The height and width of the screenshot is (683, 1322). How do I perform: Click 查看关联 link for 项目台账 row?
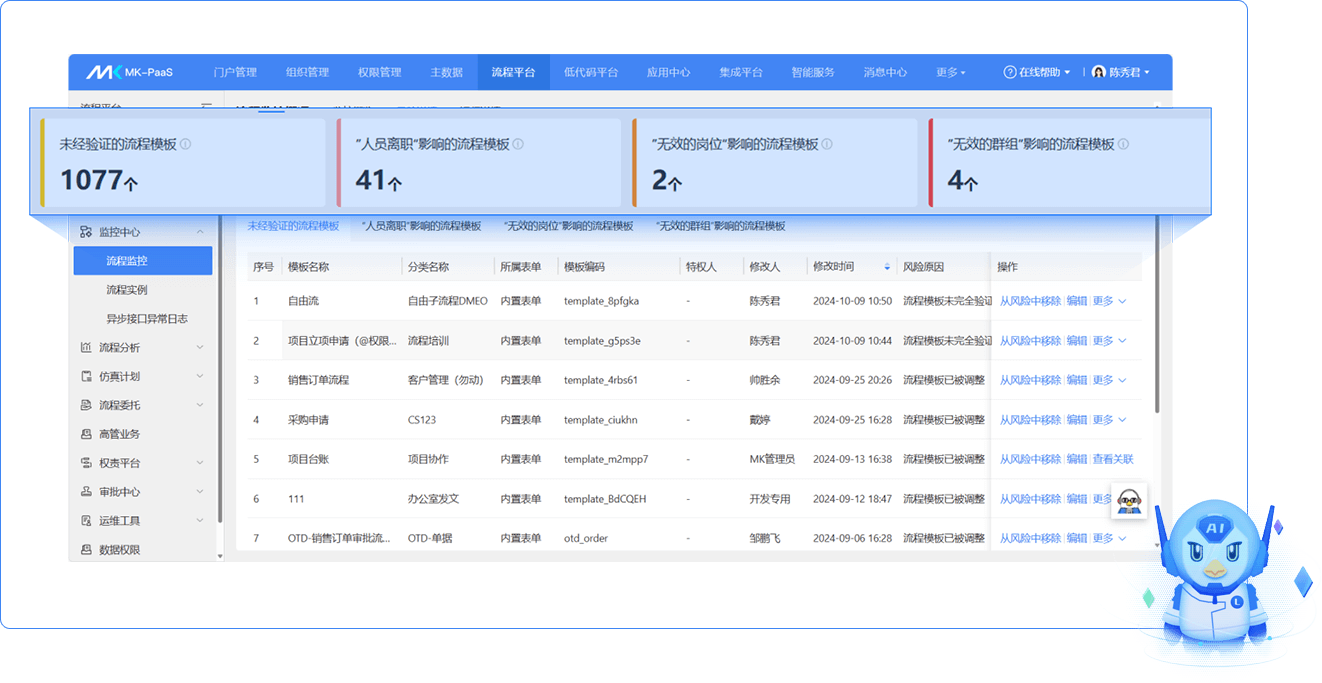(1113, 459)
